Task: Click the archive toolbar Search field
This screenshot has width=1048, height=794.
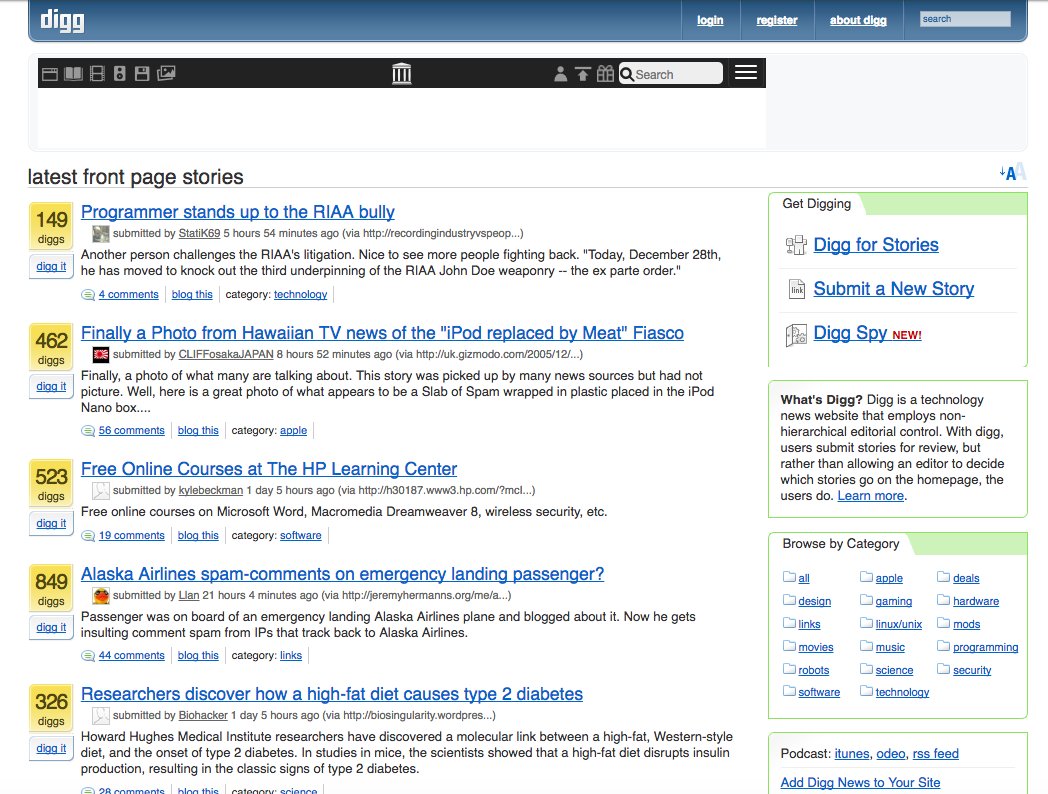Action: coord(670,74)
